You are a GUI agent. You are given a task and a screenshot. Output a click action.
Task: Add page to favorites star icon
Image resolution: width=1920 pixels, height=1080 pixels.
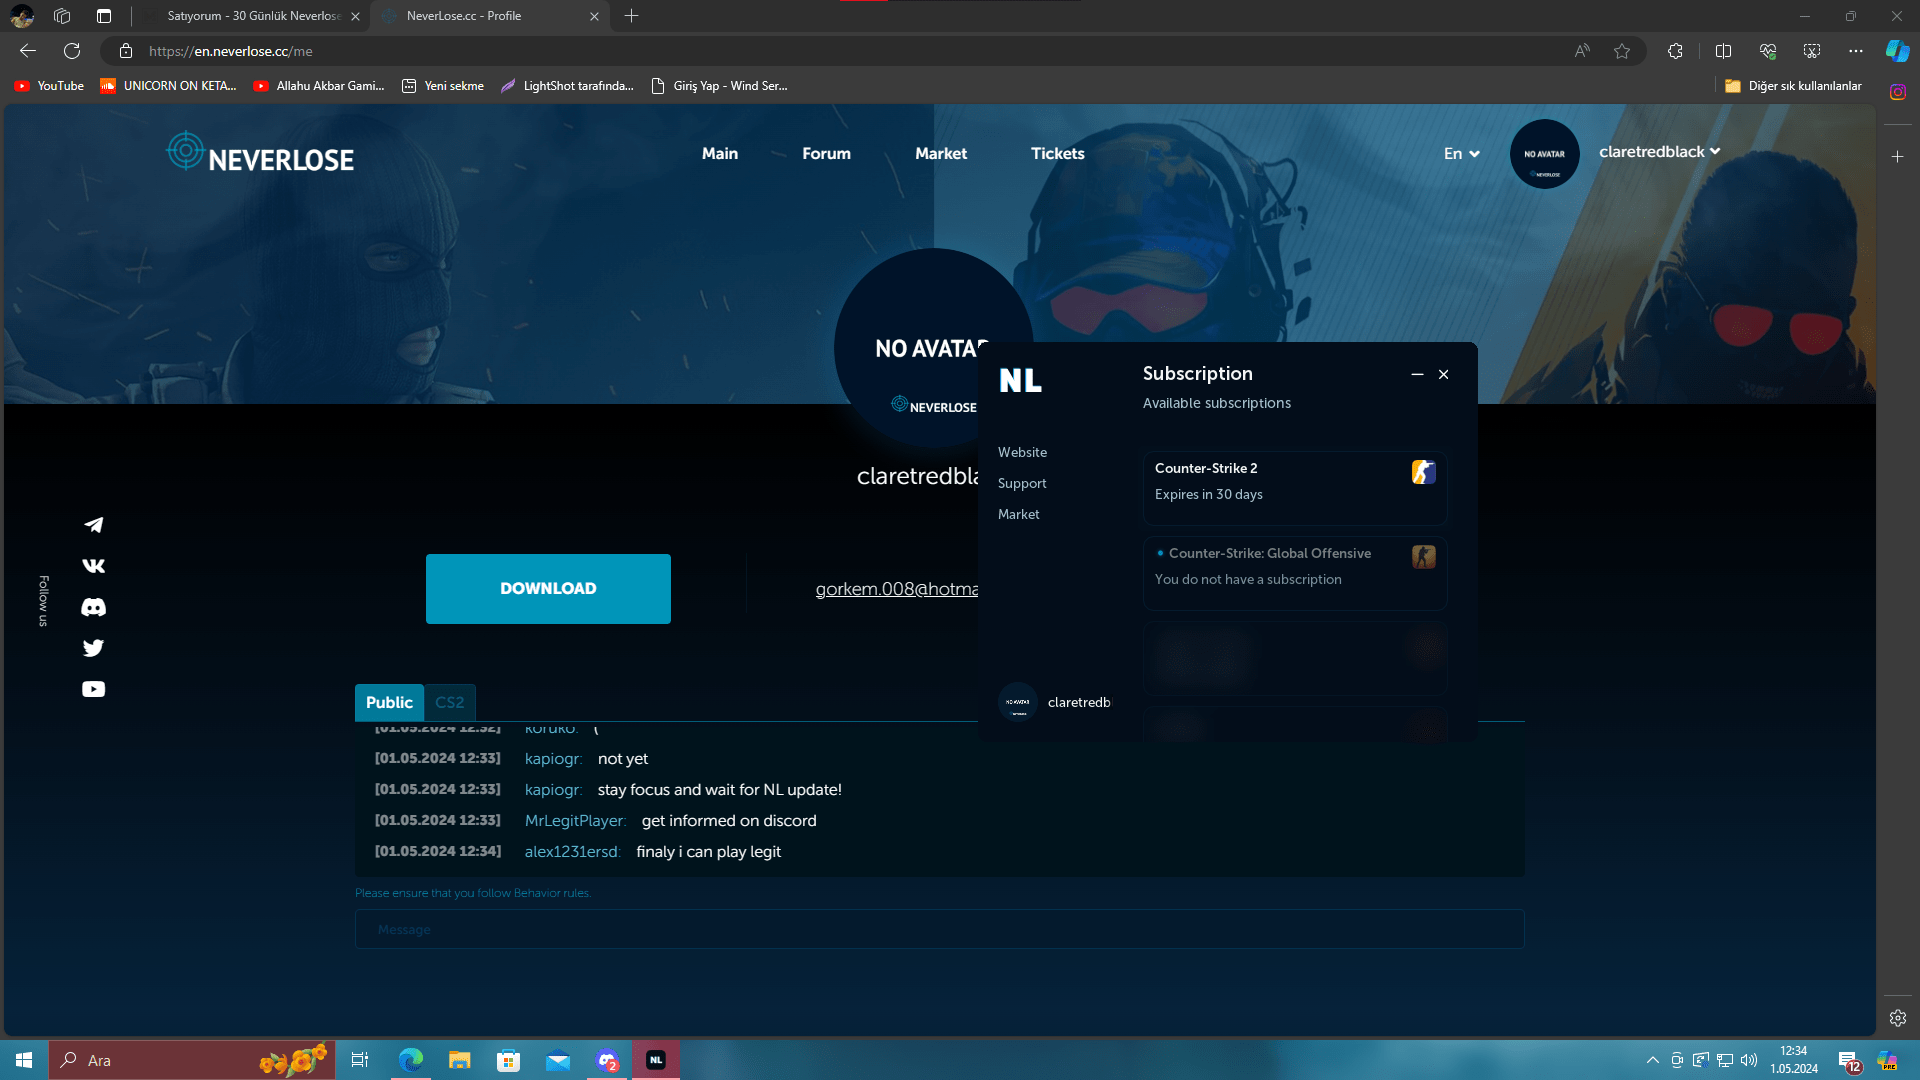point(1622,51)
